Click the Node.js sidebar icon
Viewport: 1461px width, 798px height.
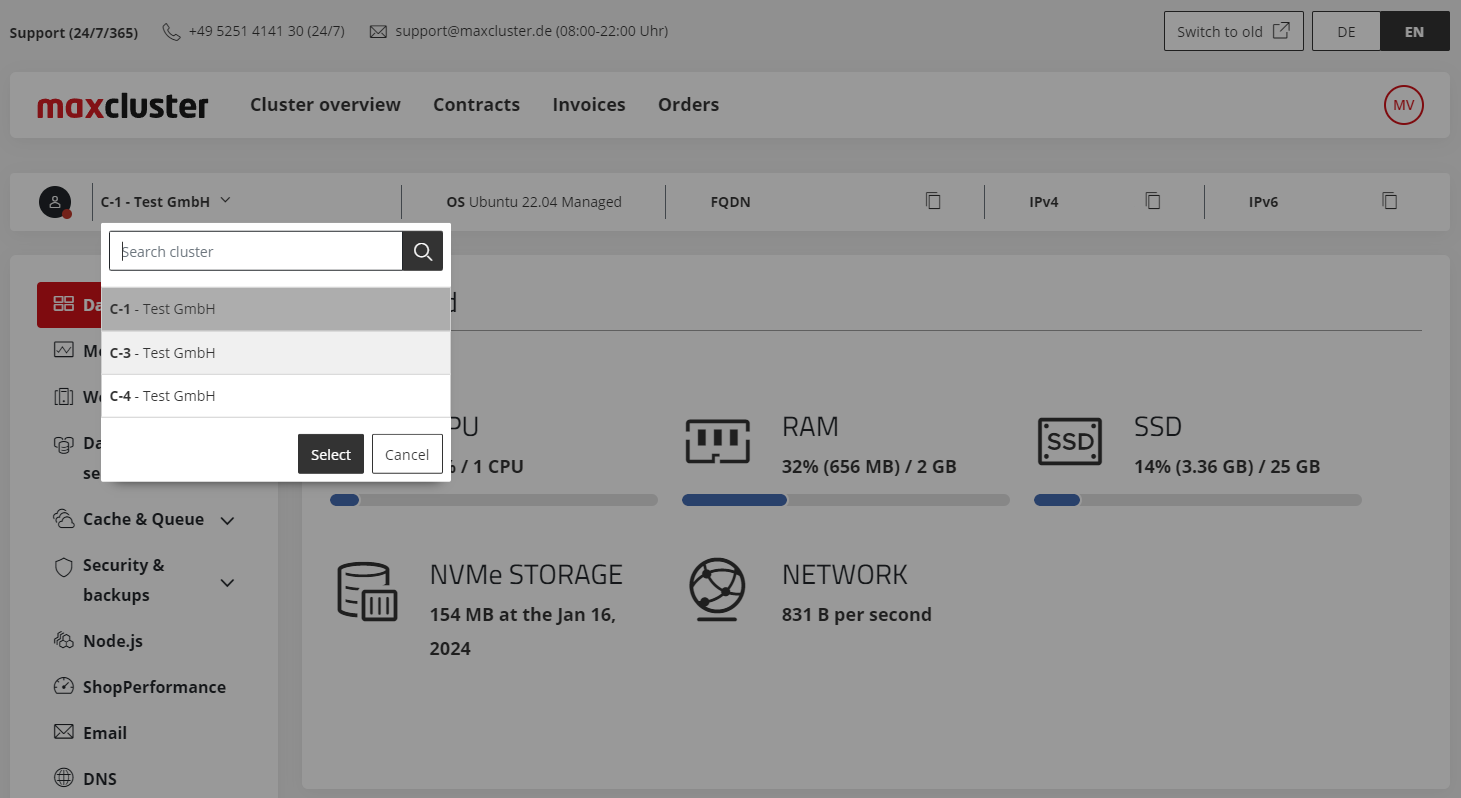point(64,641)
